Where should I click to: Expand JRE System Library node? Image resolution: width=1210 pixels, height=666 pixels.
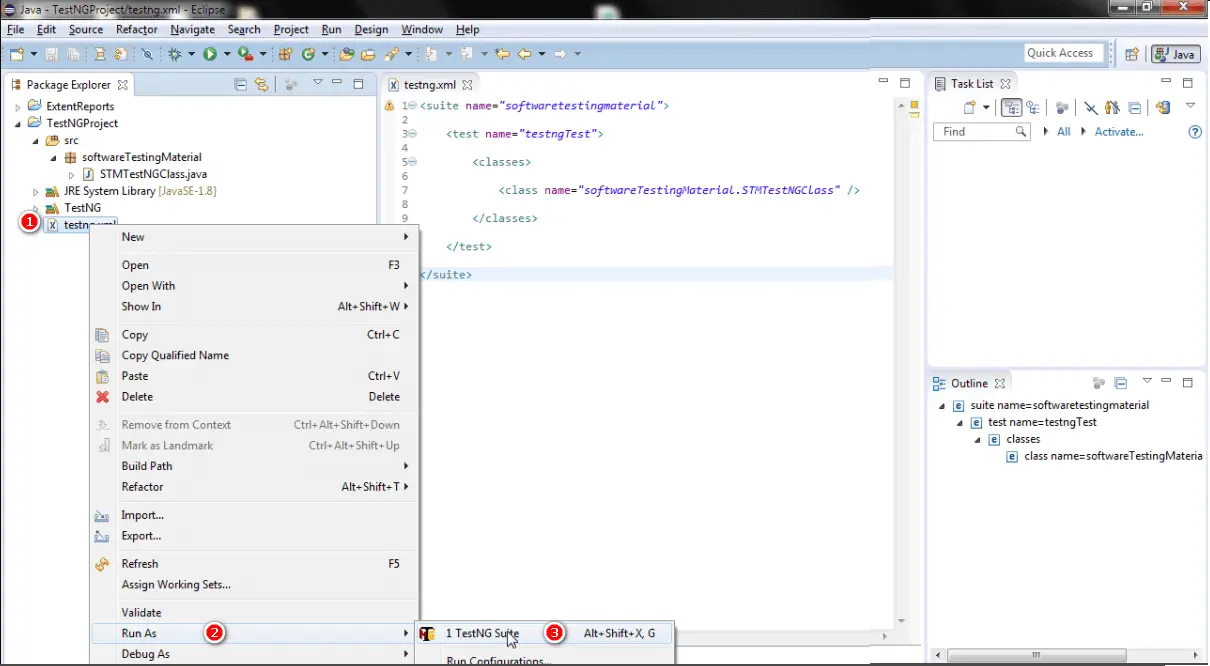point(37,191)
